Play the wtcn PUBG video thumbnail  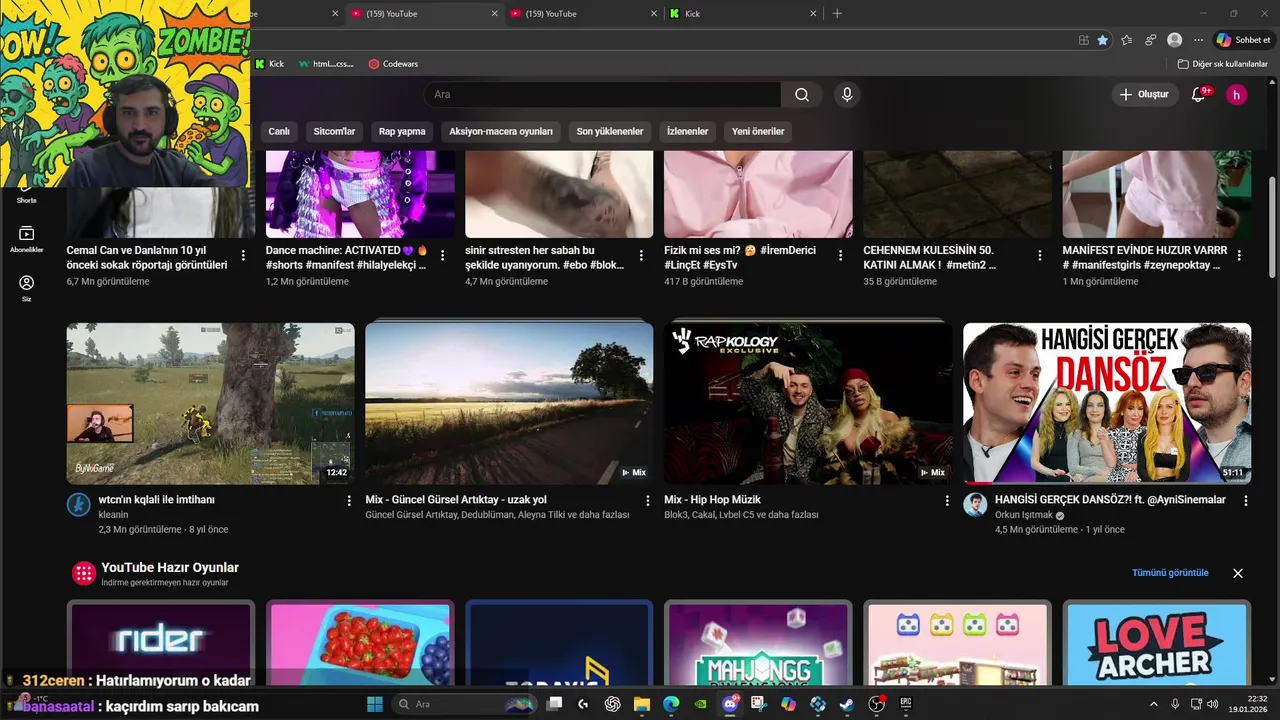pos(210,403)
